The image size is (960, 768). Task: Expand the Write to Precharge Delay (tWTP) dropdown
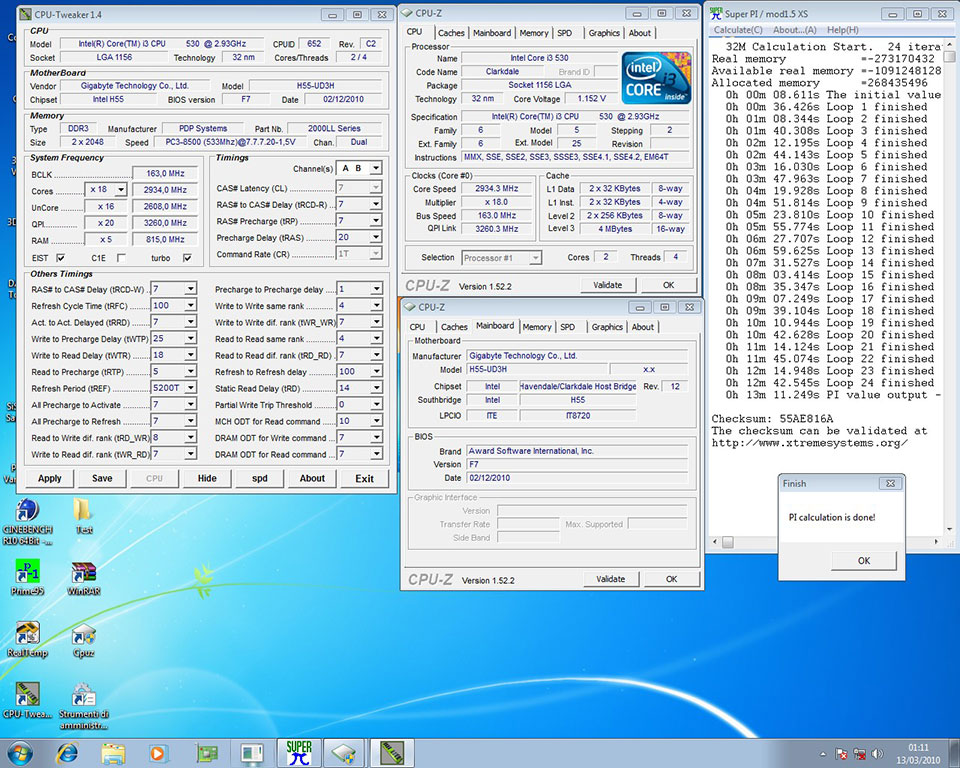coord(191,338)
